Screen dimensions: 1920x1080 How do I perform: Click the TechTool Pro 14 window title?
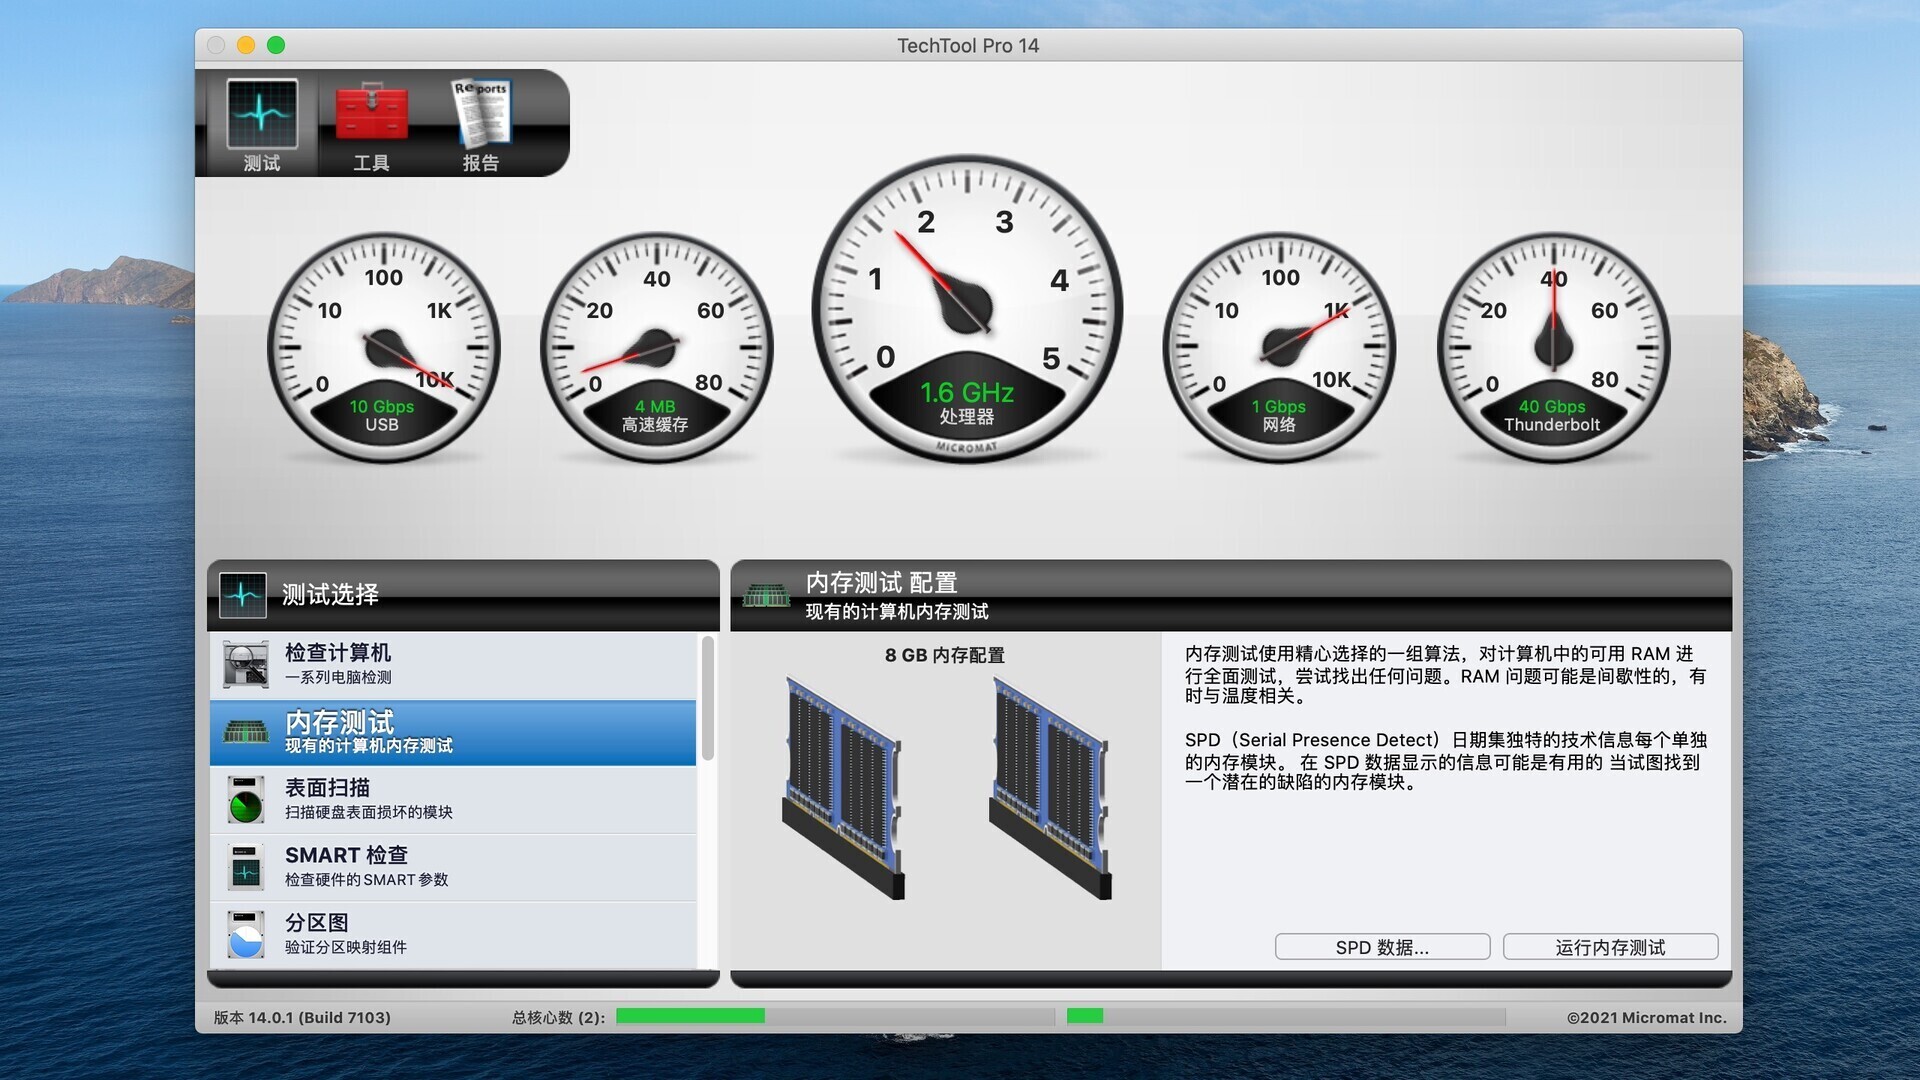968,45
